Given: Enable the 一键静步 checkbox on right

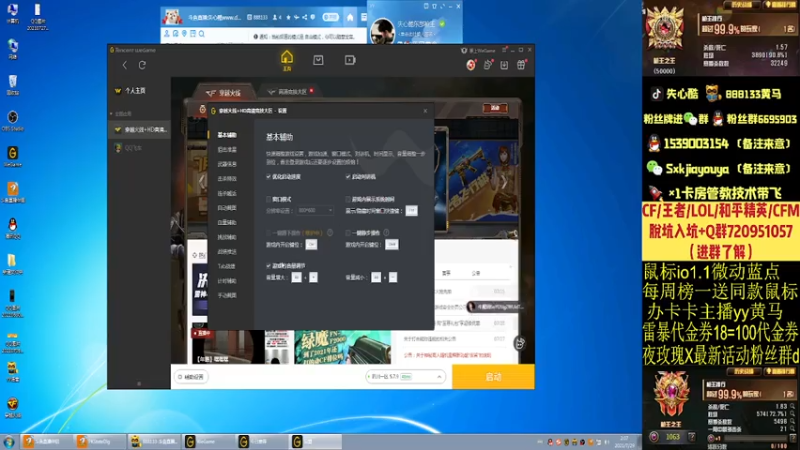Looking at the screenshot, I should [x=348, y=233].
